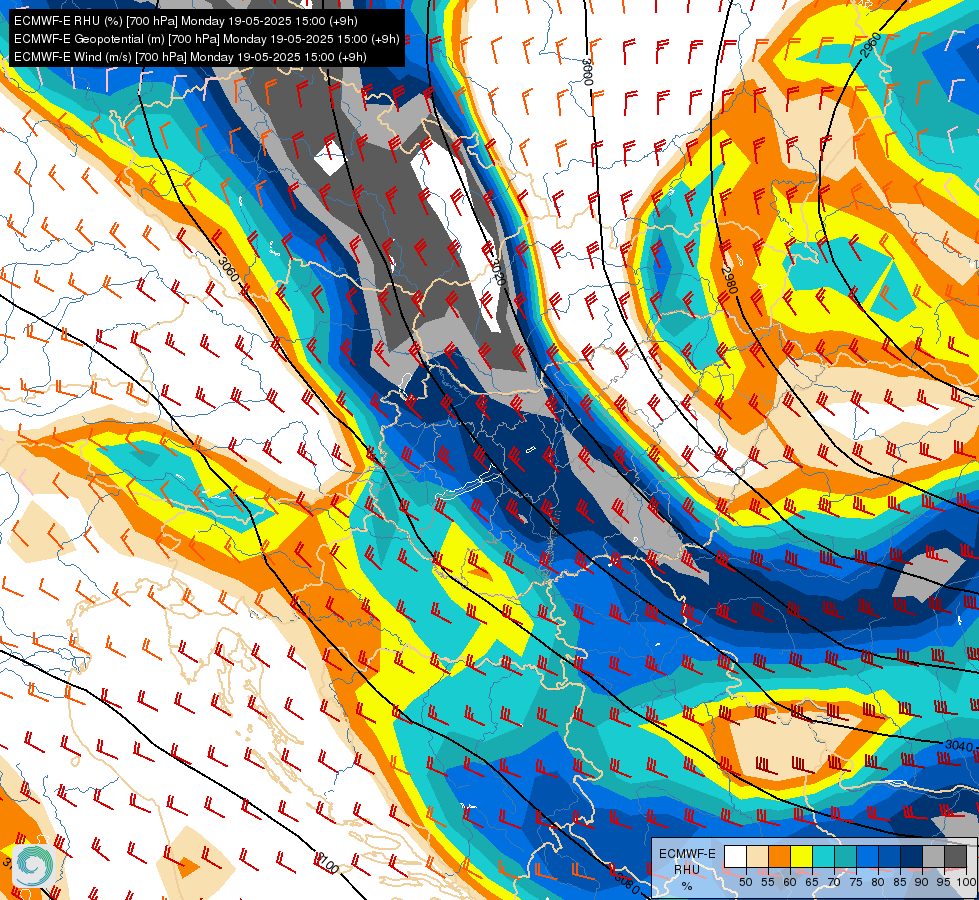
Task: Click the yellow 60-65 legend swatch
Action: coord(802,856)
